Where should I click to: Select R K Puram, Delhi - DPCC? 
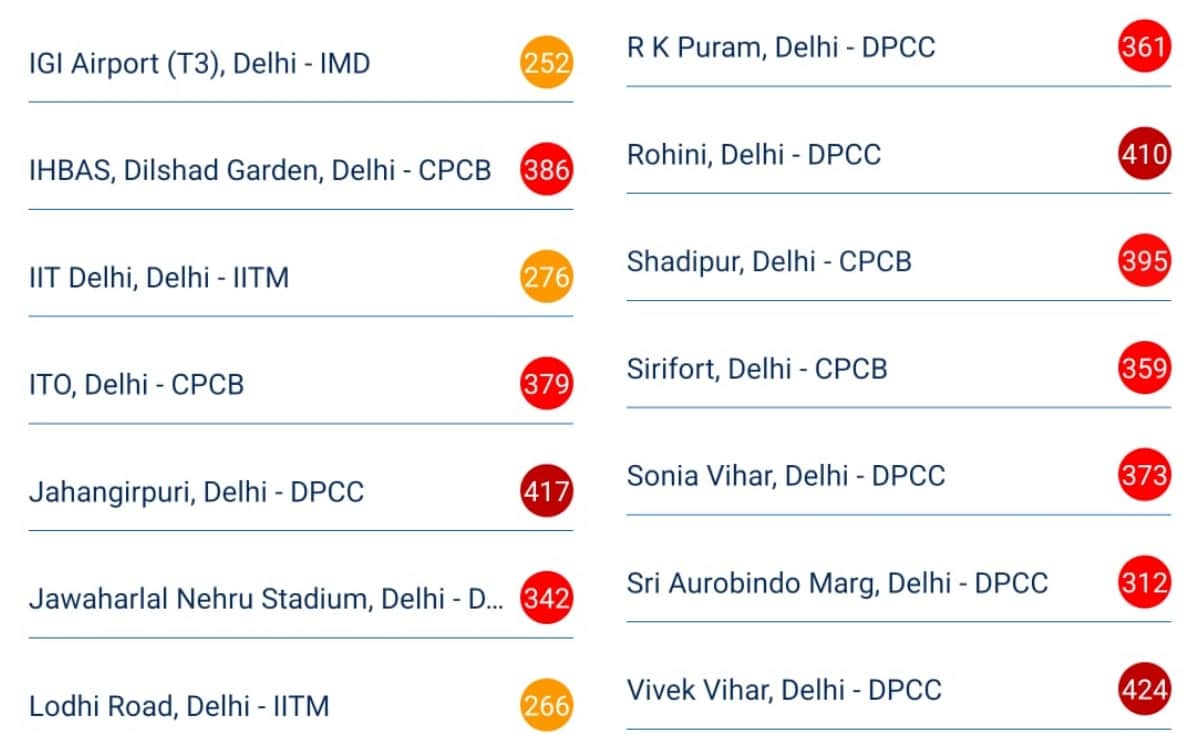tap(780, 47)
